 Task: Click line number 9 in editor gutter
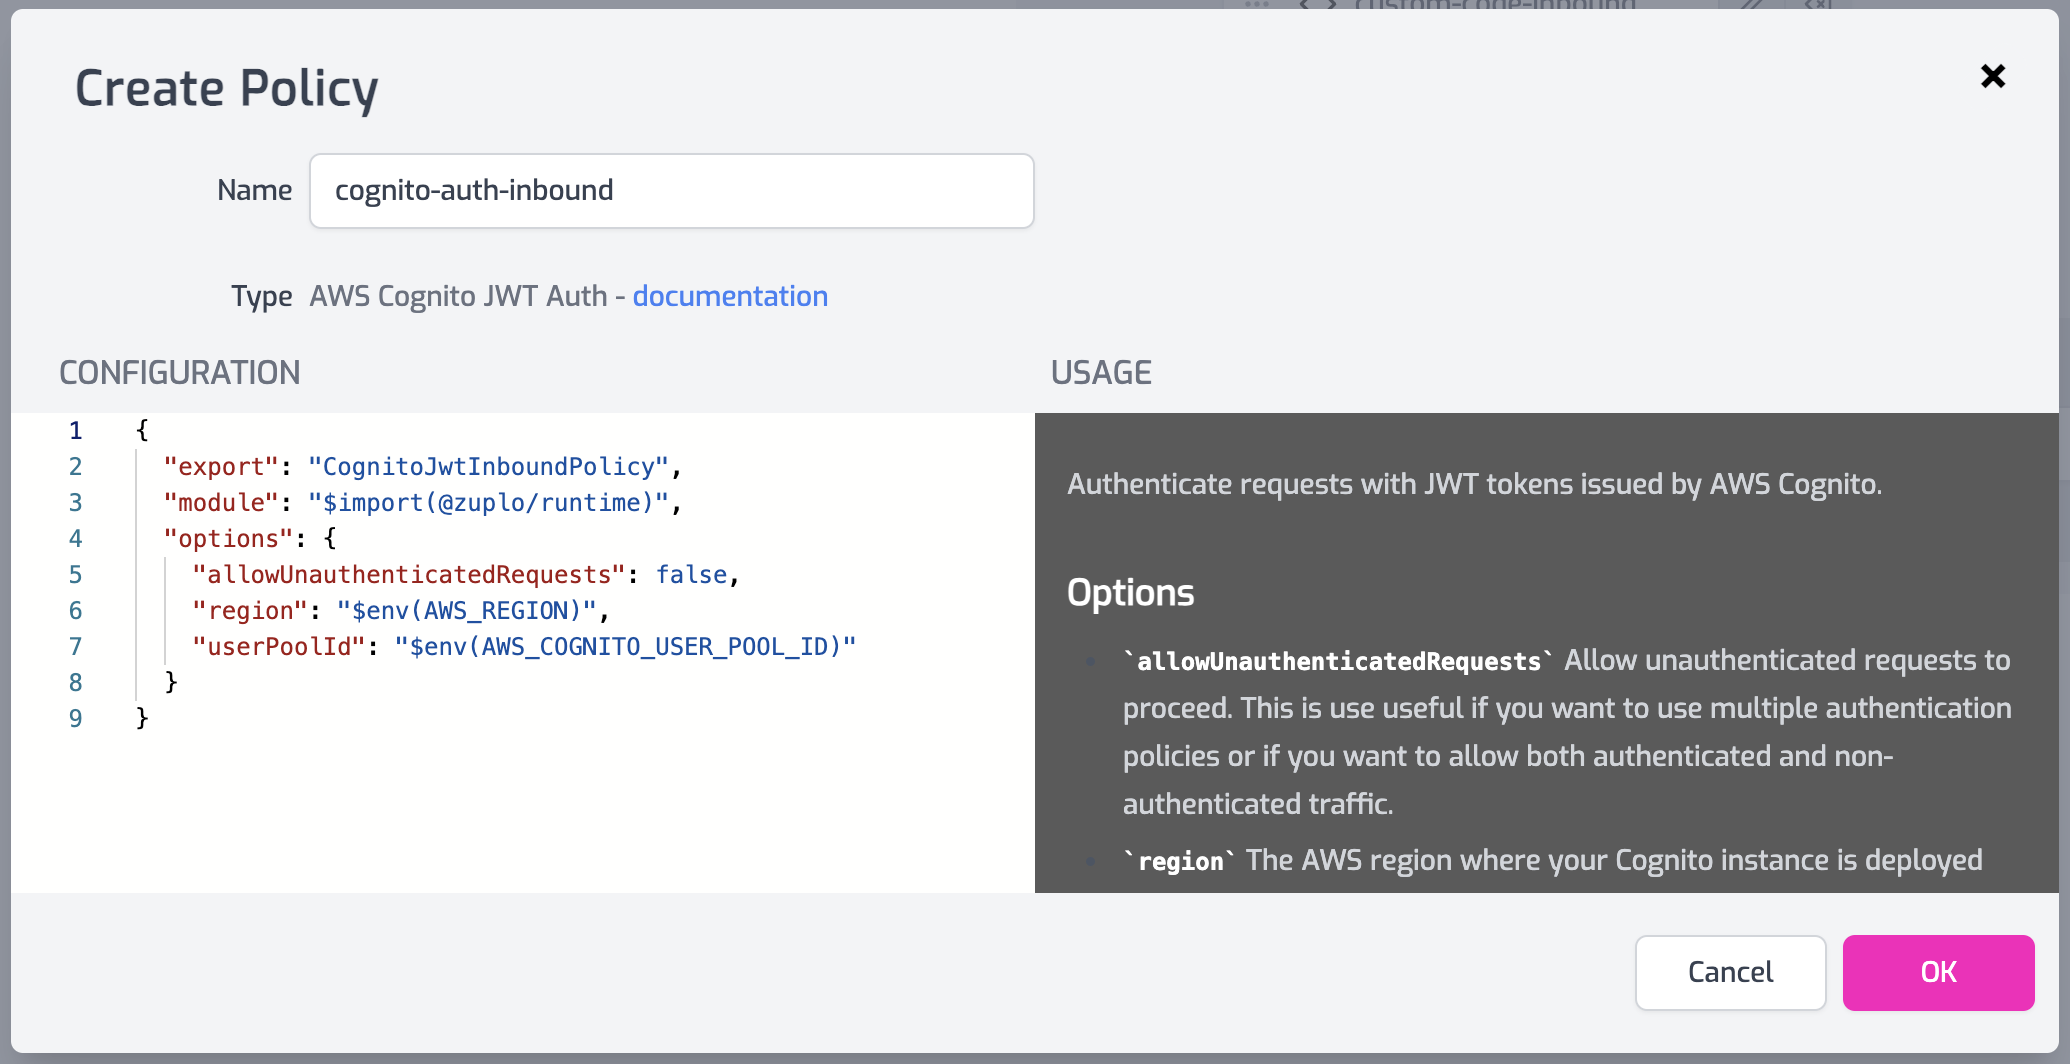[76, 719]
